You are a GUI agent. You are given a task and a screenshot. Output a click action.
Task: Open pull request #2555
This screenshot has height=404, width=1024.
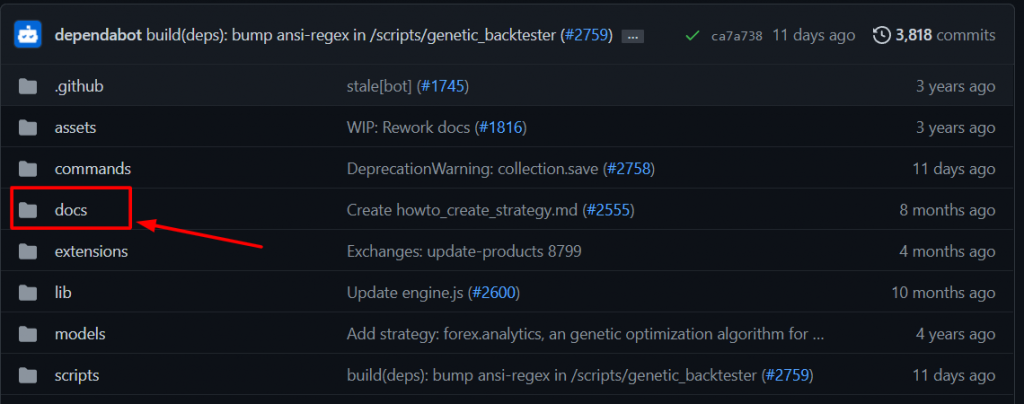(x=609, y=210)
